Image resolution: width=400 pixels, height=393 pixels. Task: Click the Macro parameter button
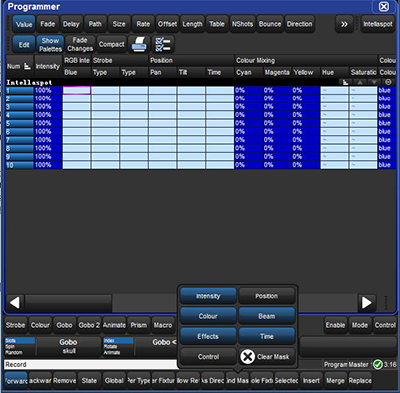[163, 325]
